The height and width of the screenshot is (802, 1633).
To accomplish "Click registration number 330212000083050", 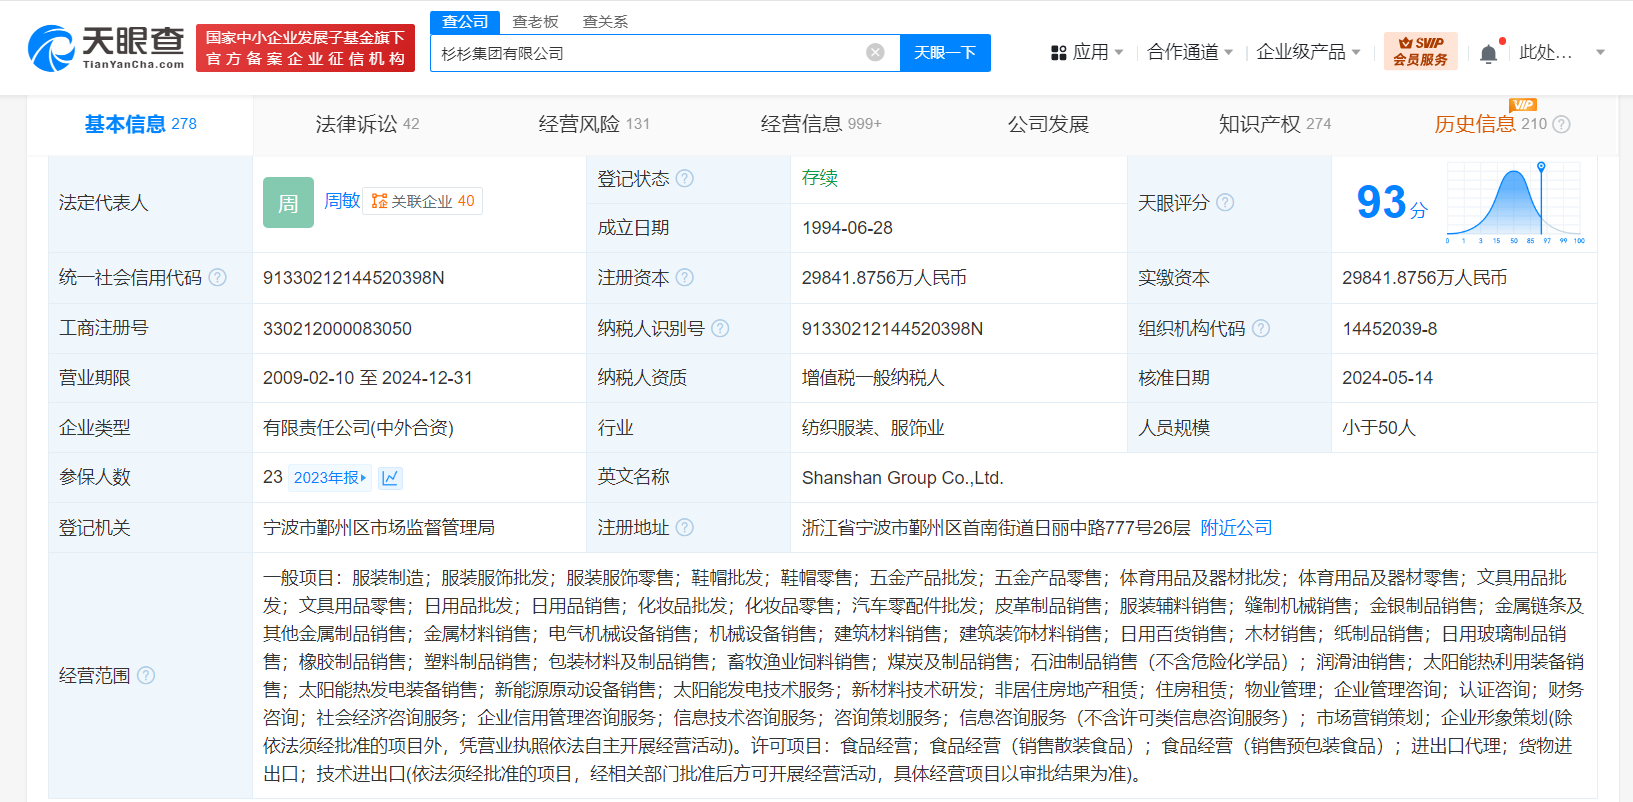I will (x=337, y=329).
